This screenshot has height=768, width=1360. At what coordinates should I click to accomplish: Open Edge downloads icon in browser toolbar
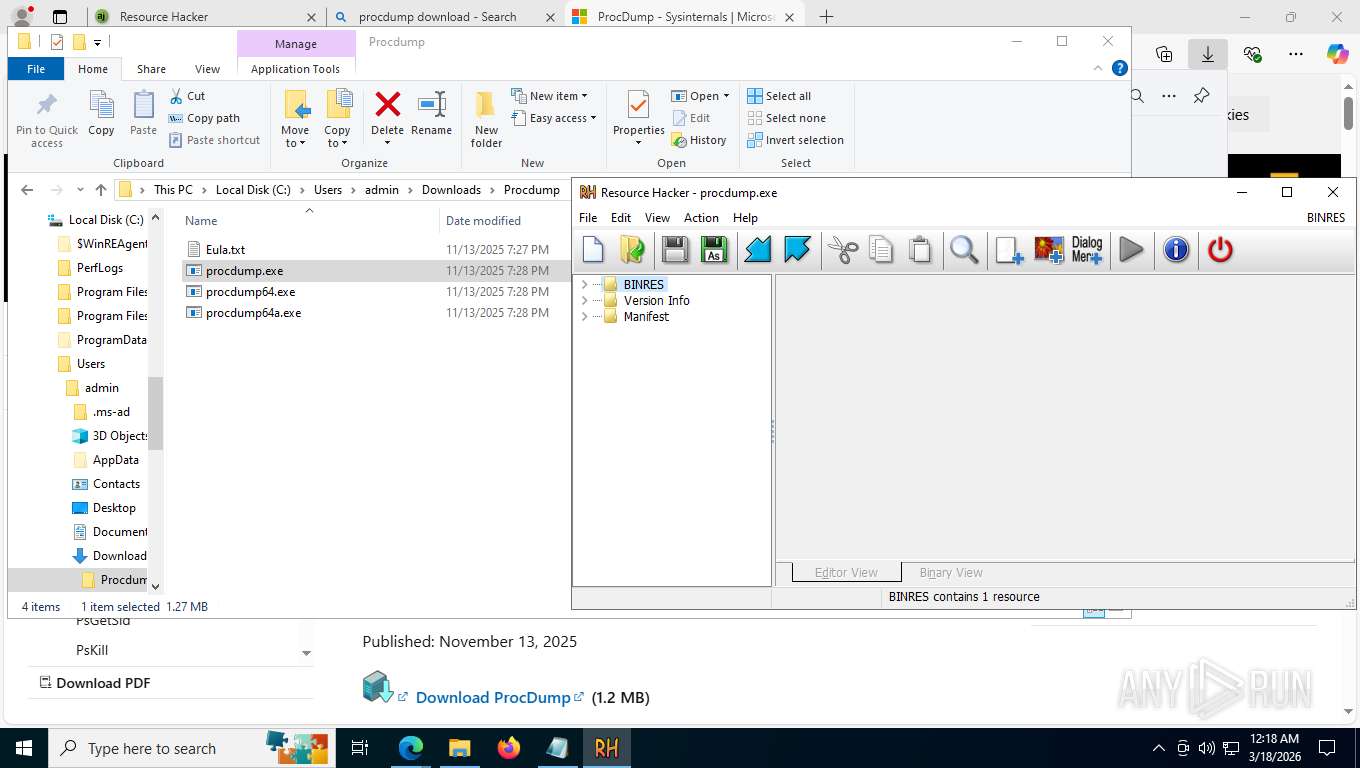click(x=1208, y=55)
